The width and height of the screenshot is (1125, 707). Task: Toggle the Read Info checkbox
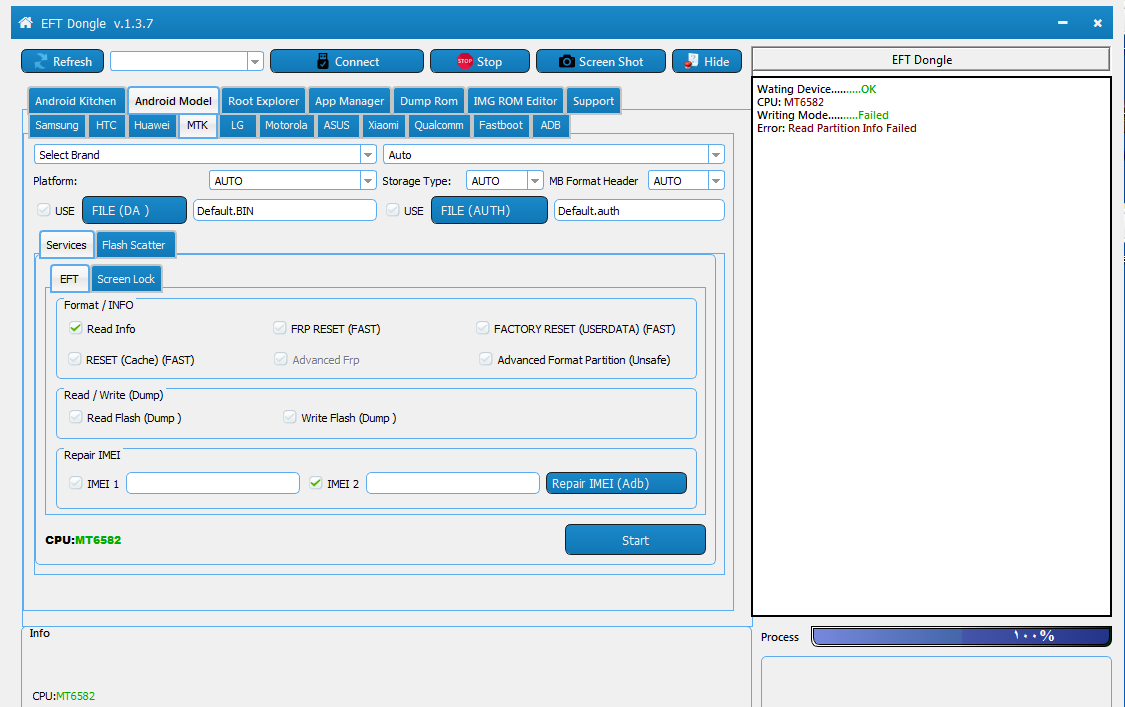pyautogui.click(x=75, y=328)
